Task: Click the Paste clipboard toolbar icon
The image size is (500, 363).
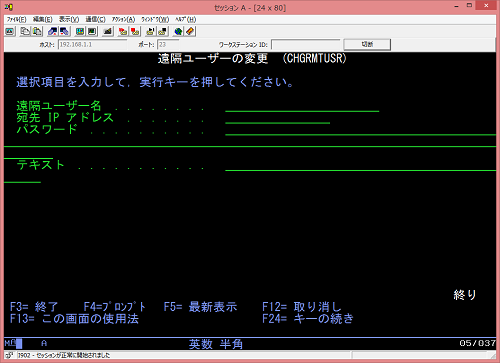Action: 37,32
